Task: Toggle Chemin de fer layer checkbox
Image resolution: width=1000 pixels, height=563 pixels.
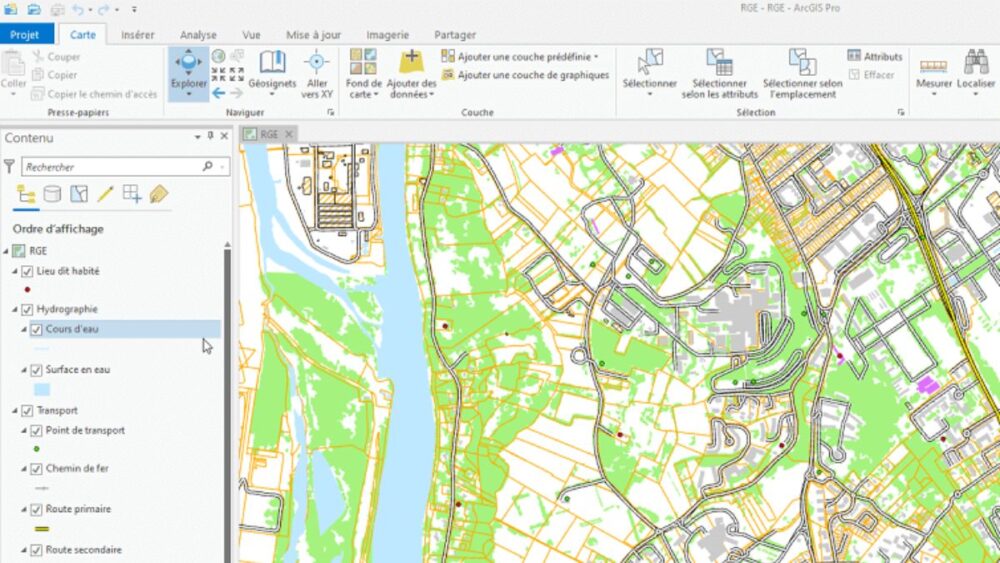Action: click(36, 469)
